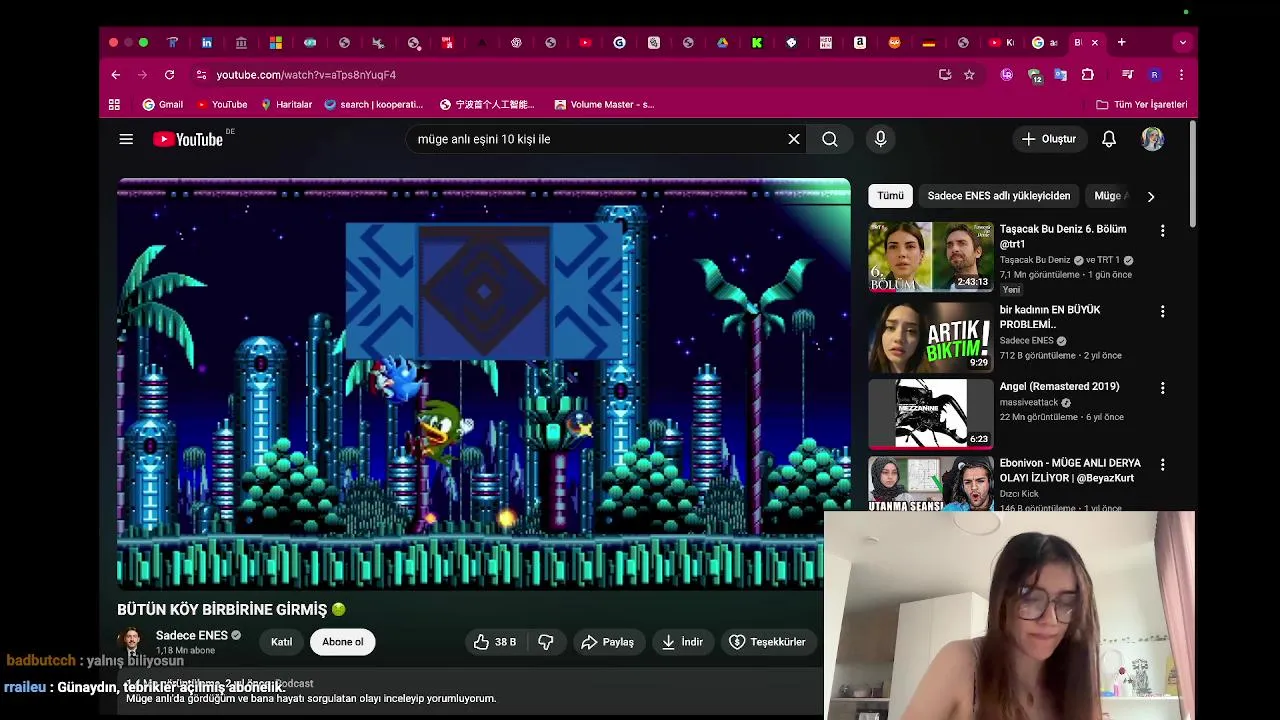Open Ebonivon - MÜGE ANLI DERYA video title
This screenshot has height=720, width=1280.
coord(1070,471)
